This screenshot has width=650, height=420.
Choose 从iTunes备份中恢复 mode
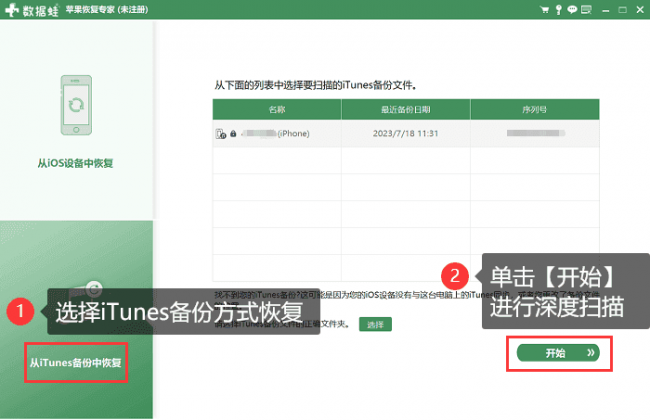click(x=75, y=362)
